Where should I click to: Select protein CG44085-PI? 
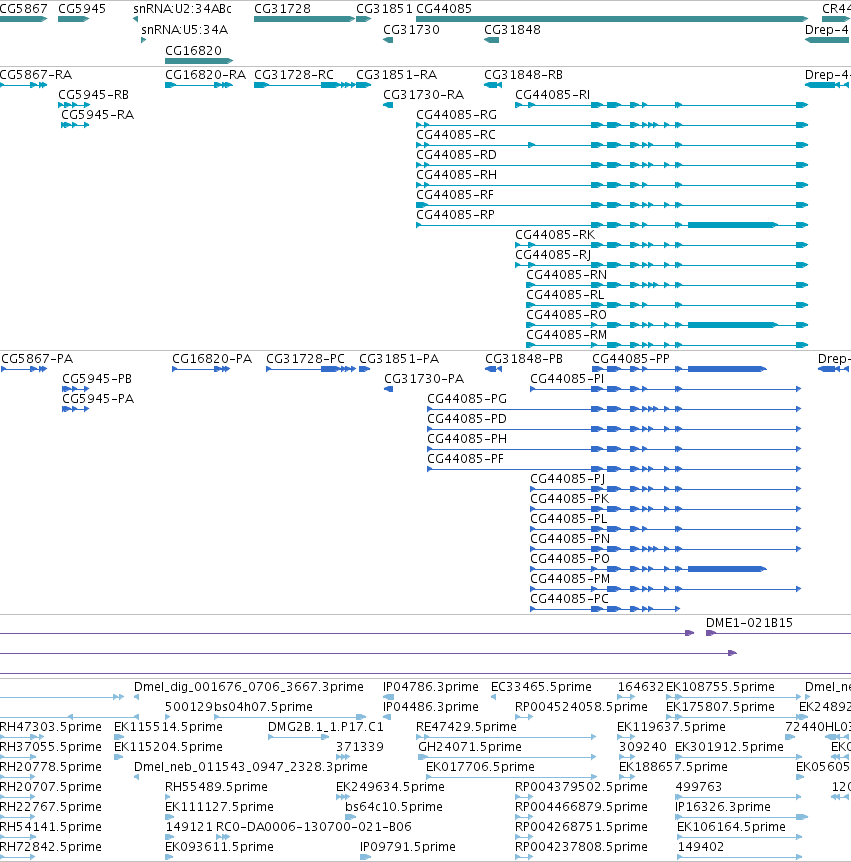(567, 379)
